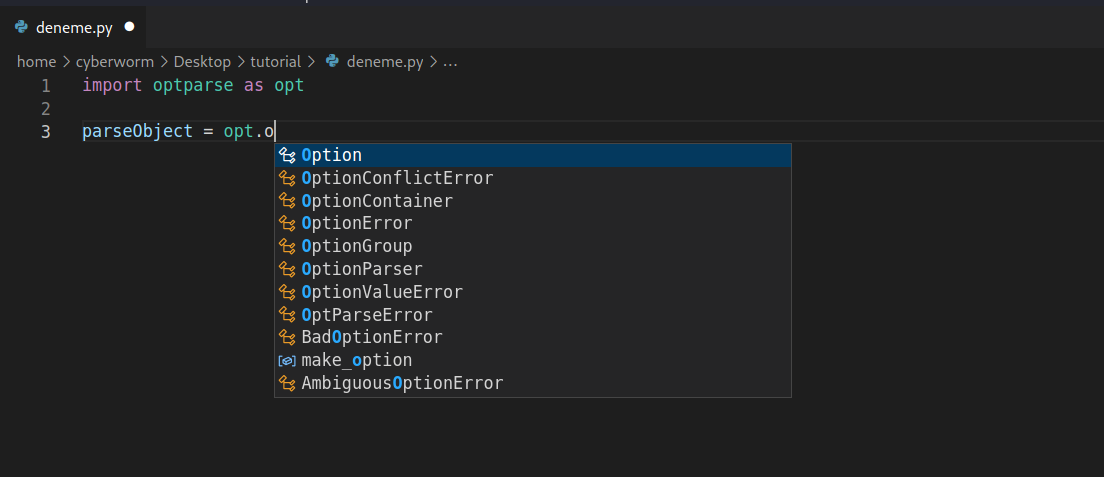Click line number 1 in the gutter
The image size is (1104, 477).
tap(45, 86)
